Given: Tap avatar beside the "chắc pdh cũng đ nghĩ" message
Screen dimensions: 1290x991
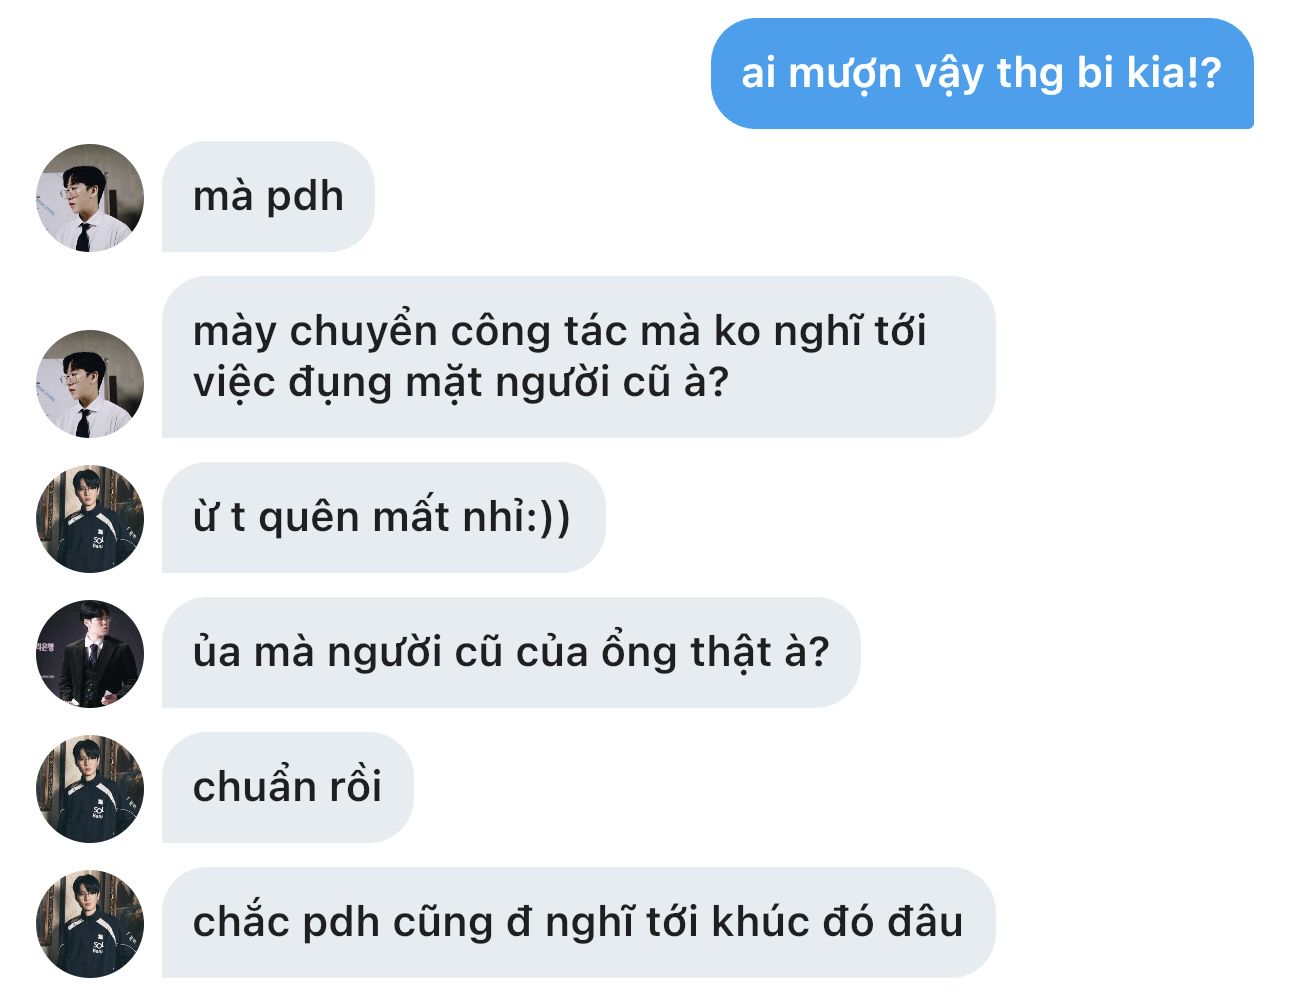Looking at the screenshot, I should point(90,923).
